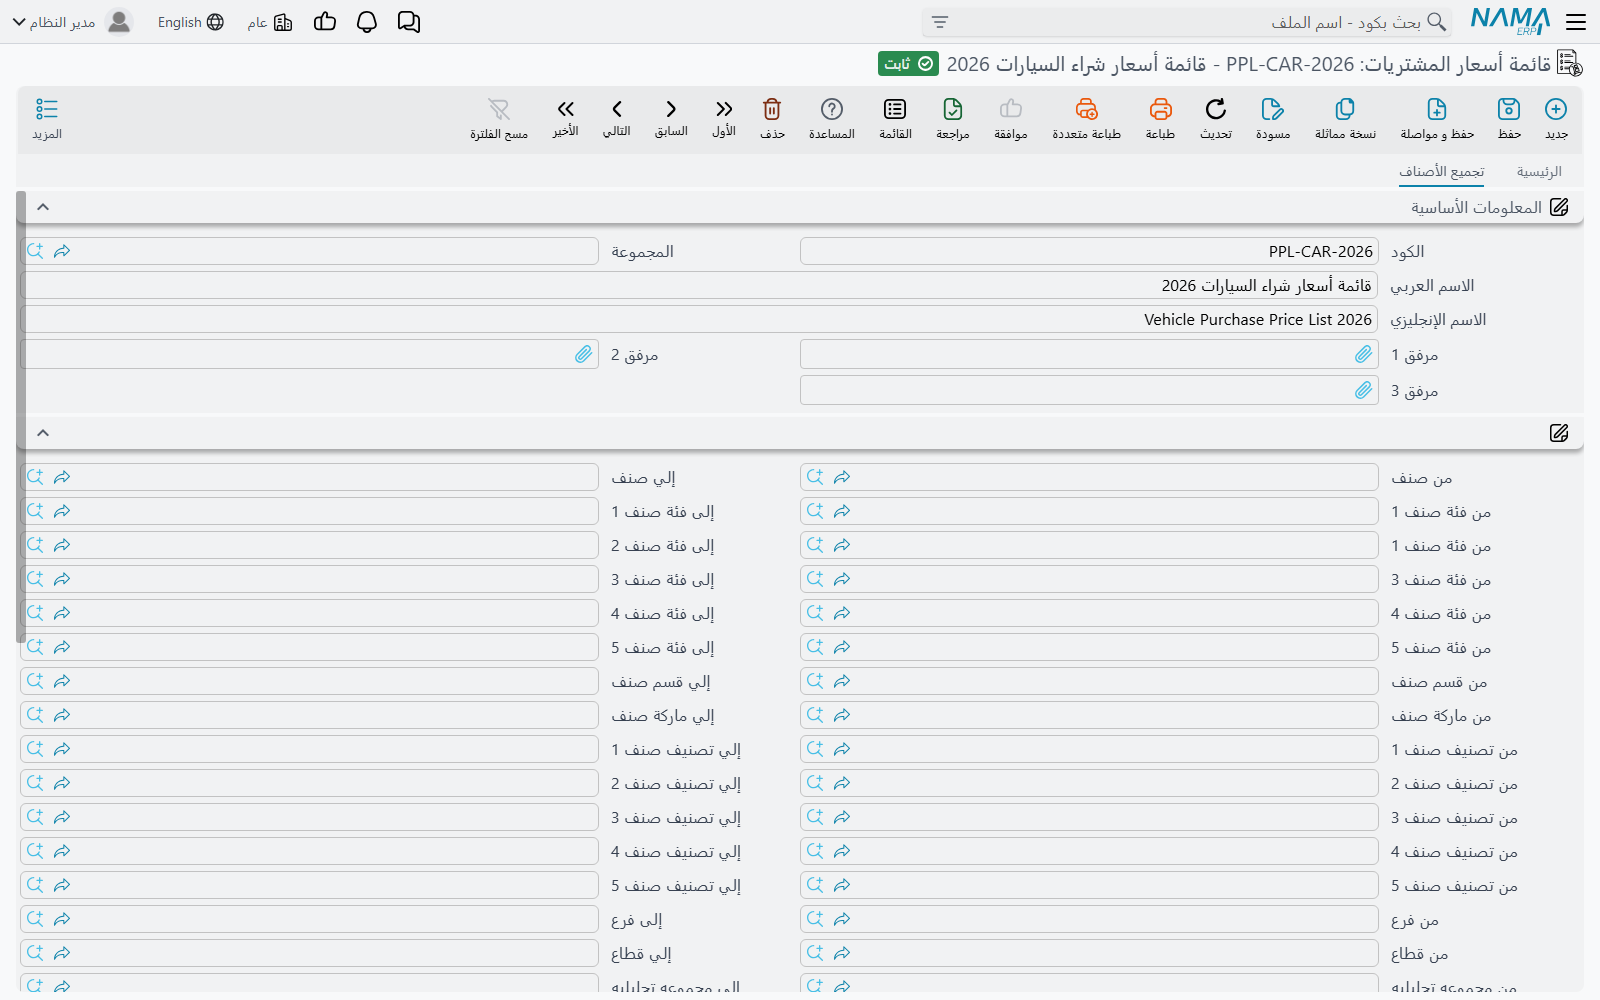Open the hamburger main menu
Screen dimensions: 1600x1000
[x=1576, y=22]
